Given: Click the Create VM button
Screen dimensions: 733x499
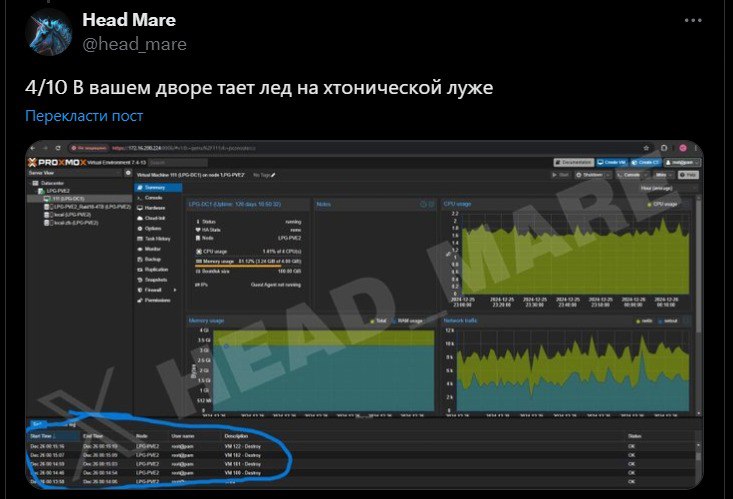Looking at the screenshot, I should pos(613,162).
